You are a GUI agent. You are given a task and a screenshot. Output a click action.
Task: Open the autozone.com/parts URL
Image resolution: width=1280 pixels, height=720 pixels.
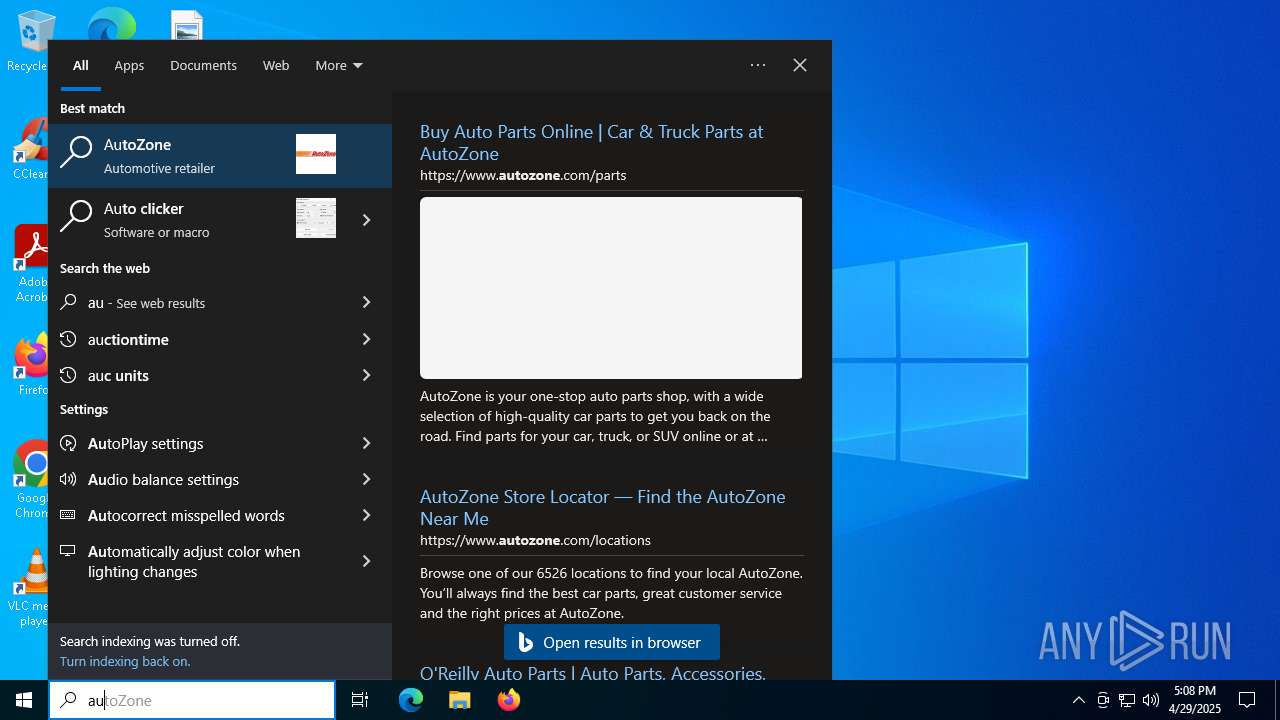click(x=523, y=175)
